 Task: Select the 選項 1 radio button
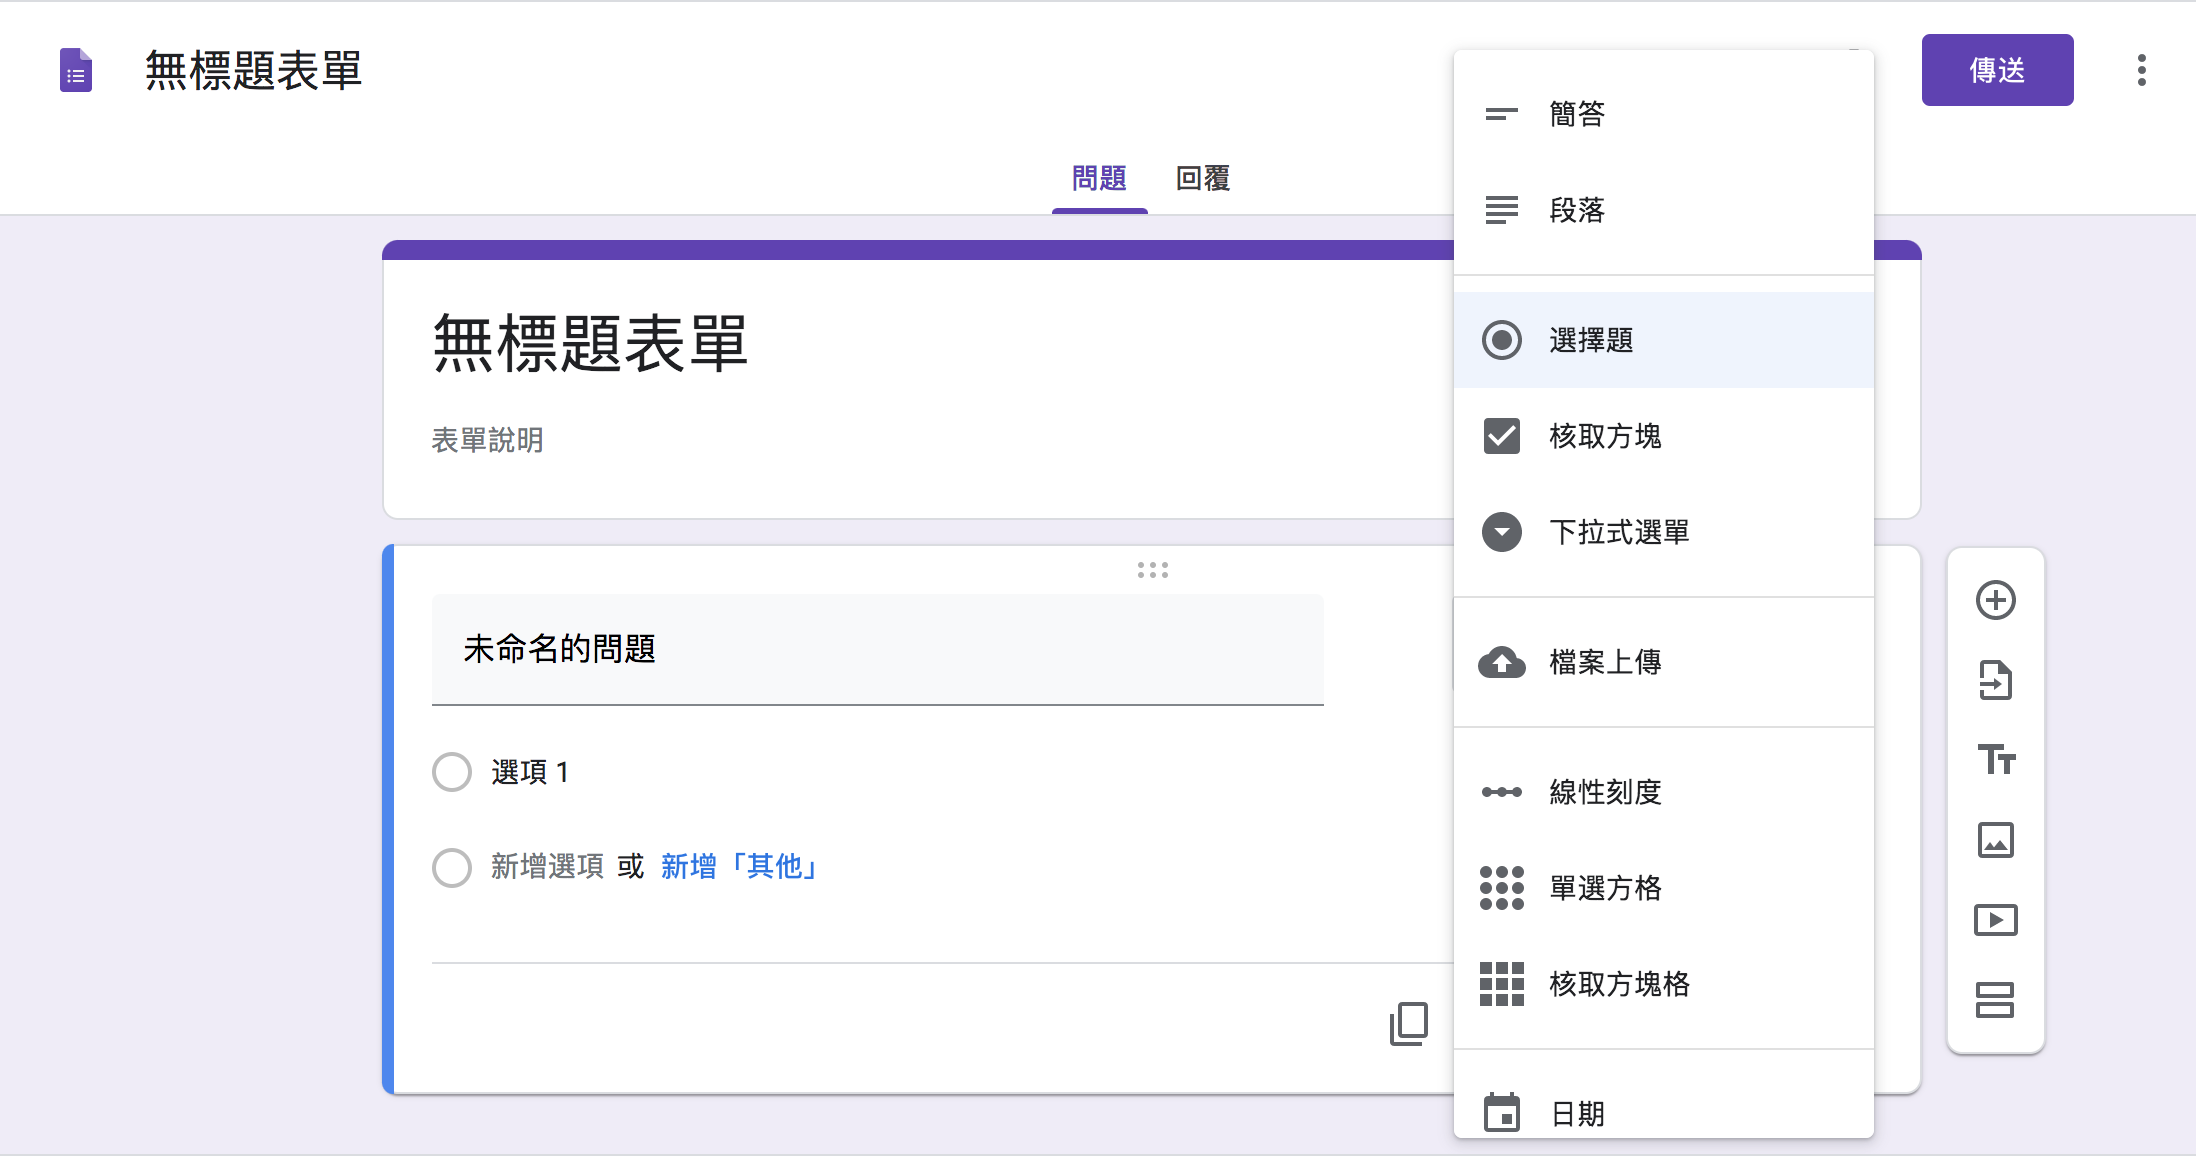tap(452, 771)
